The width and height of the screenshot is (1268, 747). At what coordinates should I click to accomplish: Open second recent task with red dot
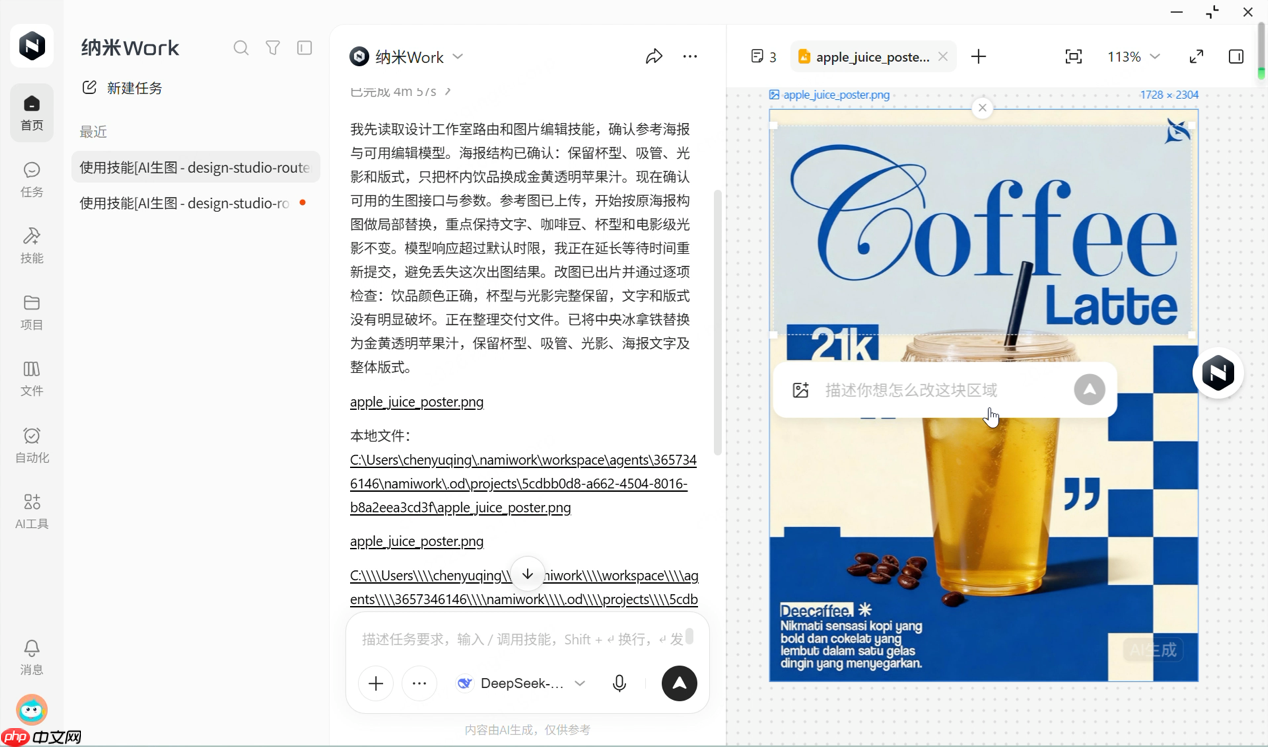(196, 203)
